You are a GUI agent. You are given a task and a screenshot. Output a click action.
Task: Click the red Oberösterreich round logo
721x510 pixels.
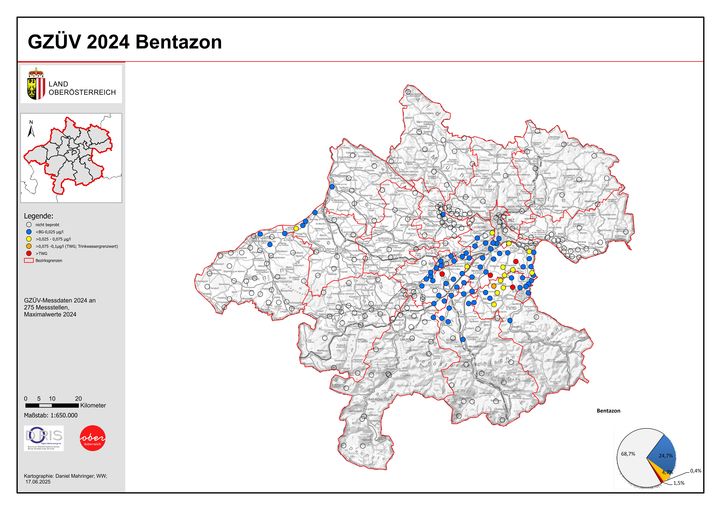pos(92,438)
